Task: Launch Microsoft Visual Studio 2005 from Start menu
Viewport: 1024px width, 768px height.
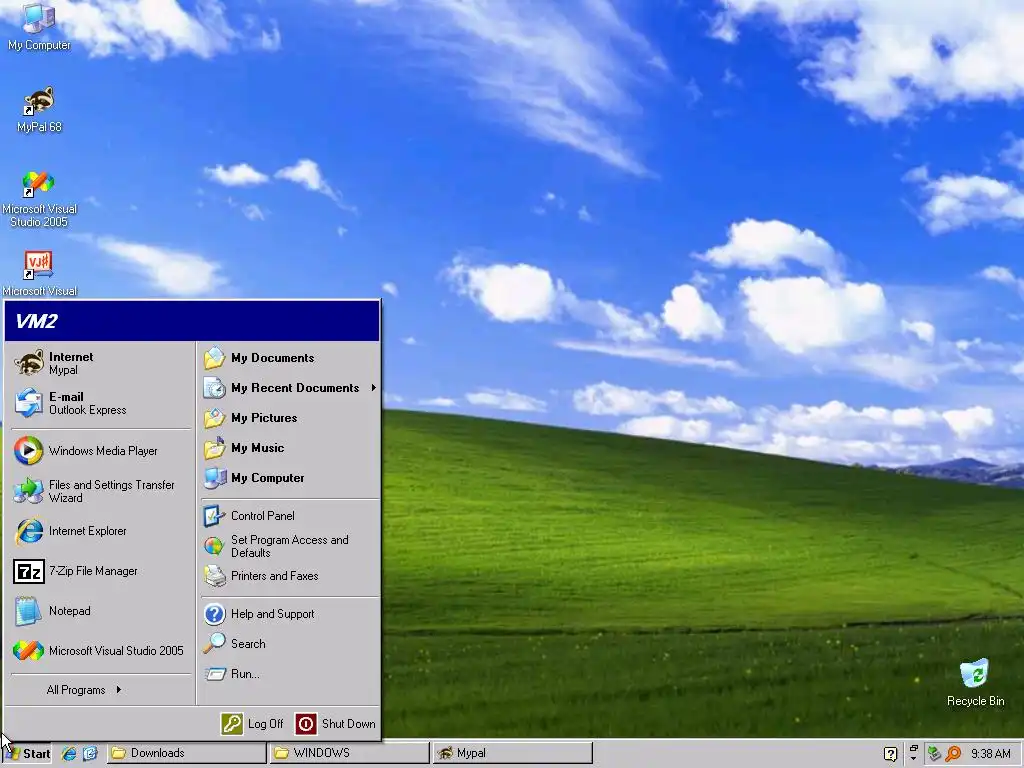Action: 99,650
